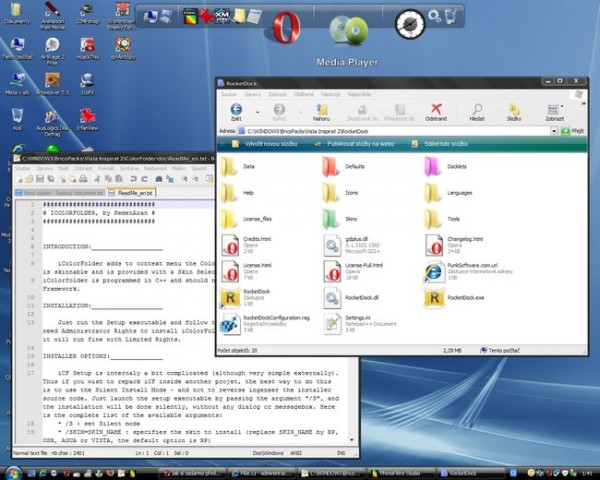
Task: Open the yellow sticky note icon in dock
Action: [x=239, y=16]
